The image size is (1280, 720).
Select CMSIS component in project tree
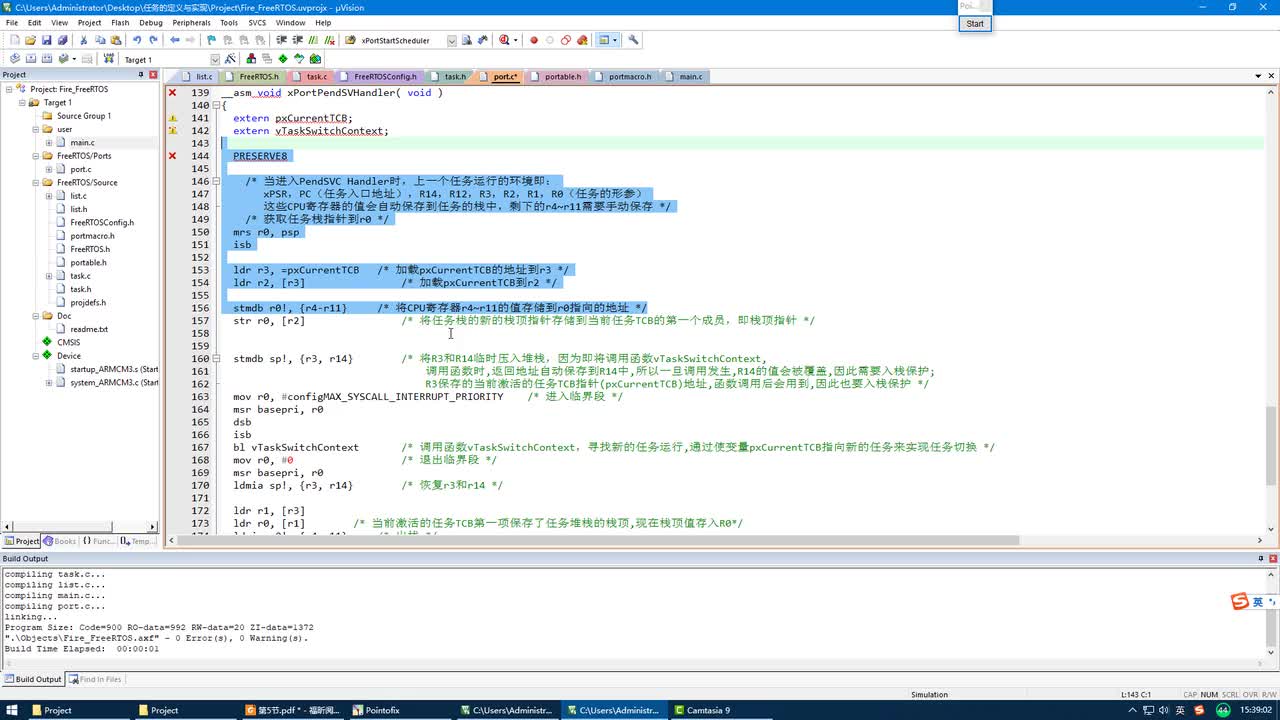click(68, 342)
